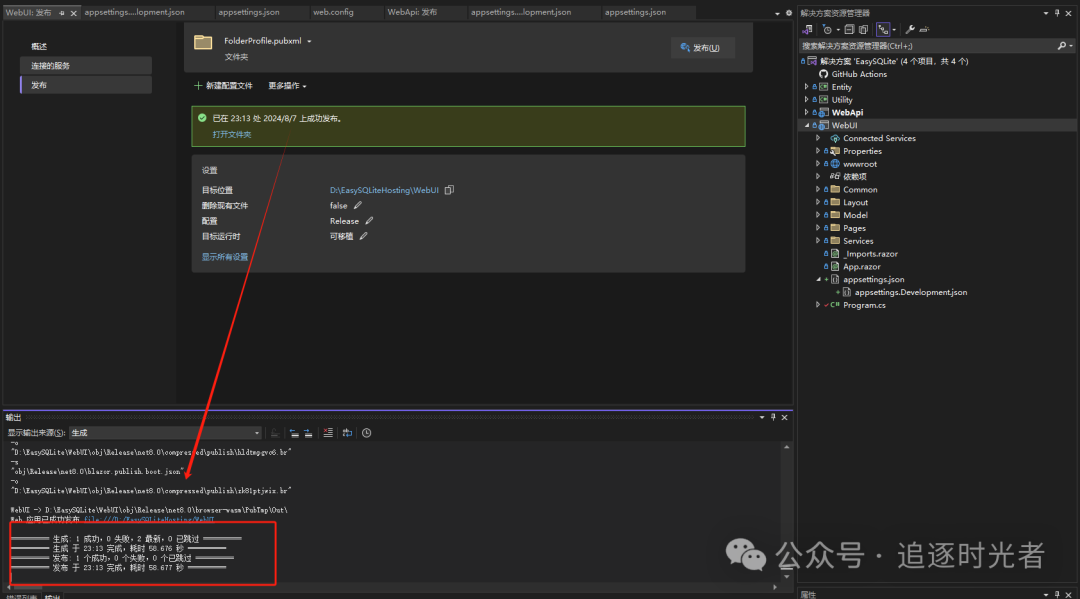Click the clock icon in Output toolbar
This screenshot has width=1080, height=599.
(367, 433)
